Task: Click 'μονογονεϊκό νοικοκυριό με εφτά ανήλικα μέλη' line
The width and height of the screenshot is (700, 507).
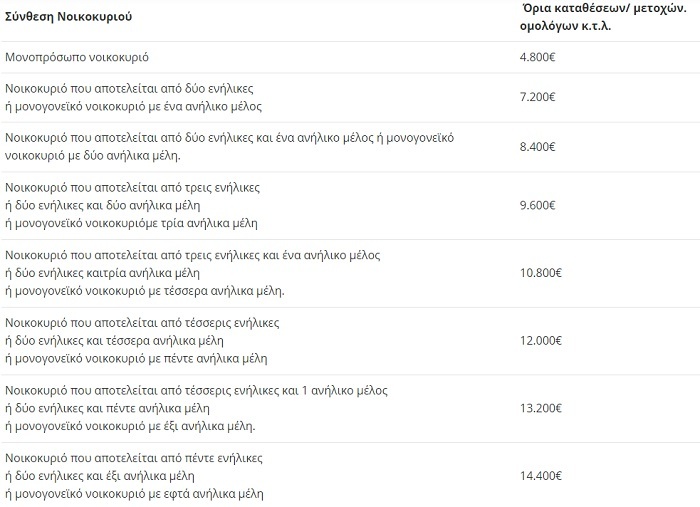Action: [x=141, y=494]
